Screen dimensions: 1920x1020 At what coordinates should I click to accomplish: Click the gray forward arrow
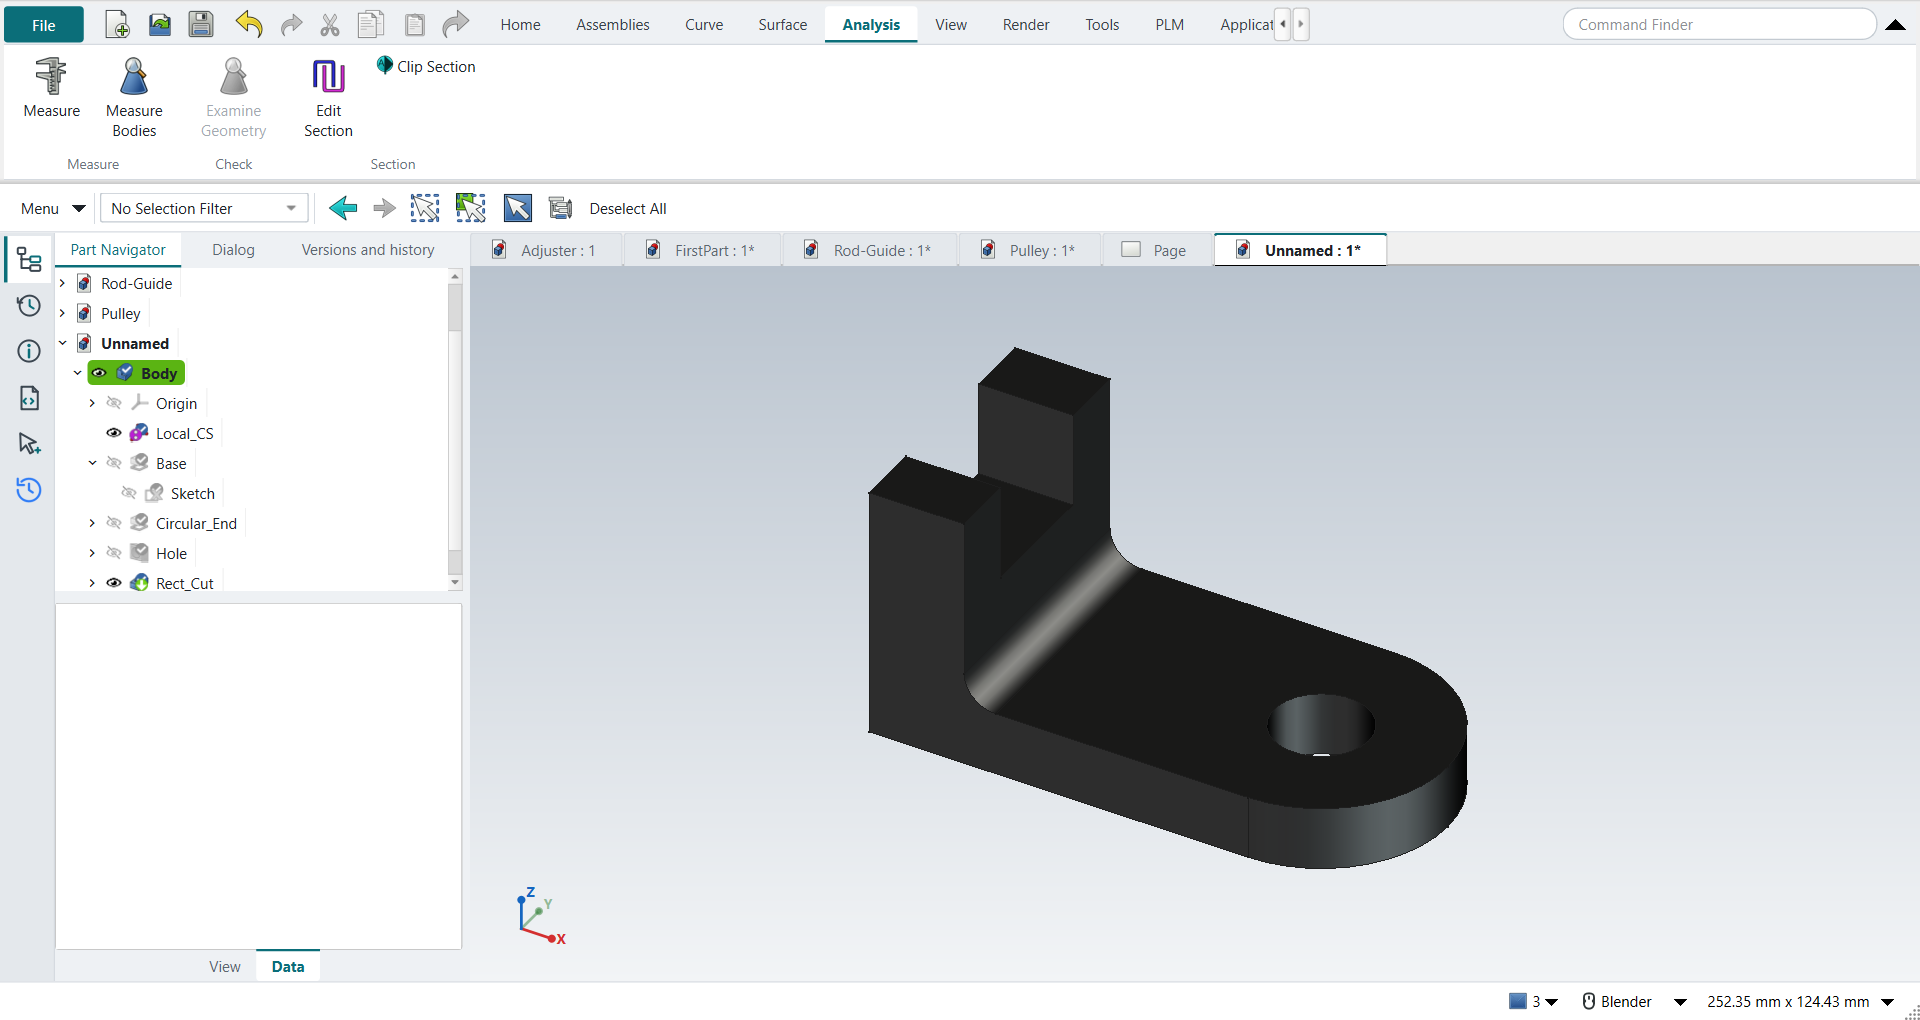click(x=384, y=208)
